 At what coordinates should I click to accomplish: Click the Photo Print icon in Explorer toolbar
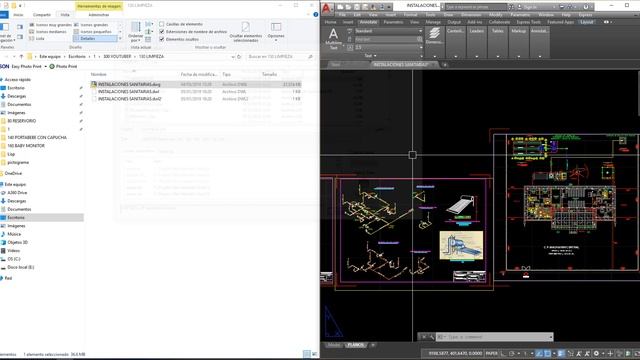[52, 66]
